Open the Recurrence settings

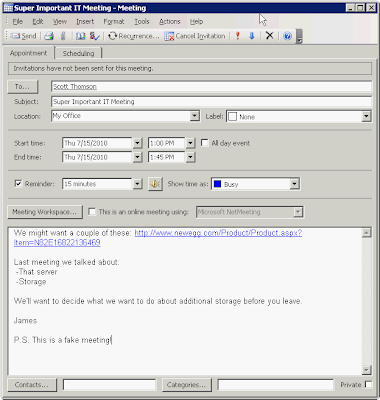click(134, 36)
